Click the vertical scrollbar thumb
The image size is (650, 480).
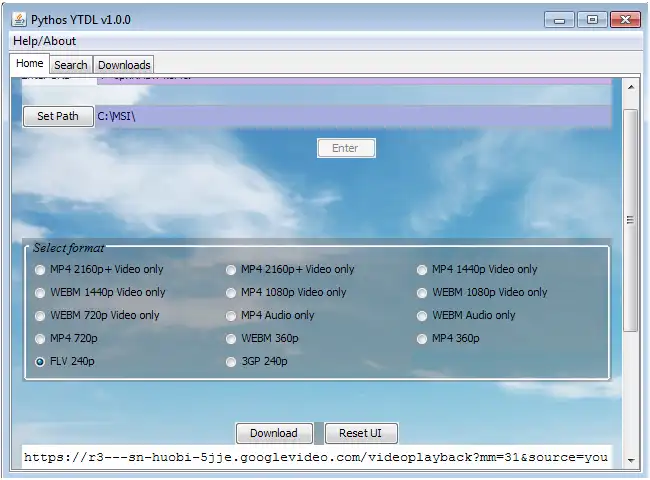tap(631, 220)
